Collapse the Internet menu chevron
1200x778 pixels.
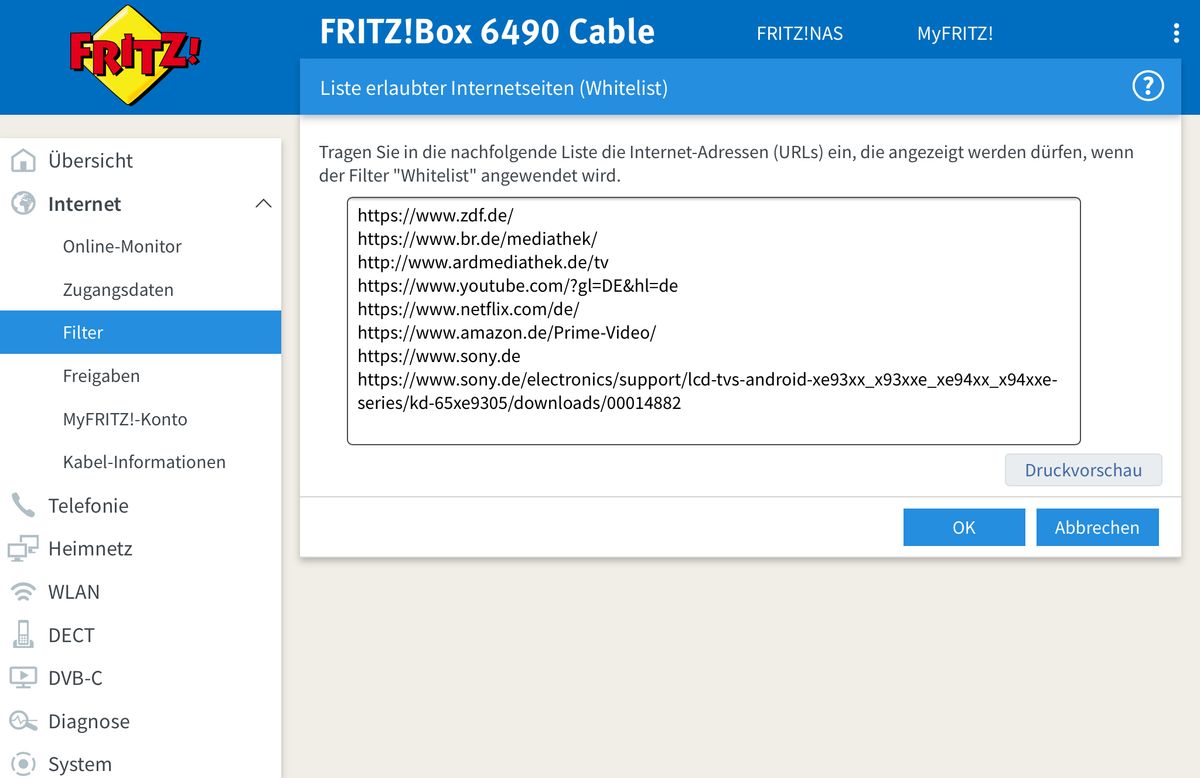[263, 204]
